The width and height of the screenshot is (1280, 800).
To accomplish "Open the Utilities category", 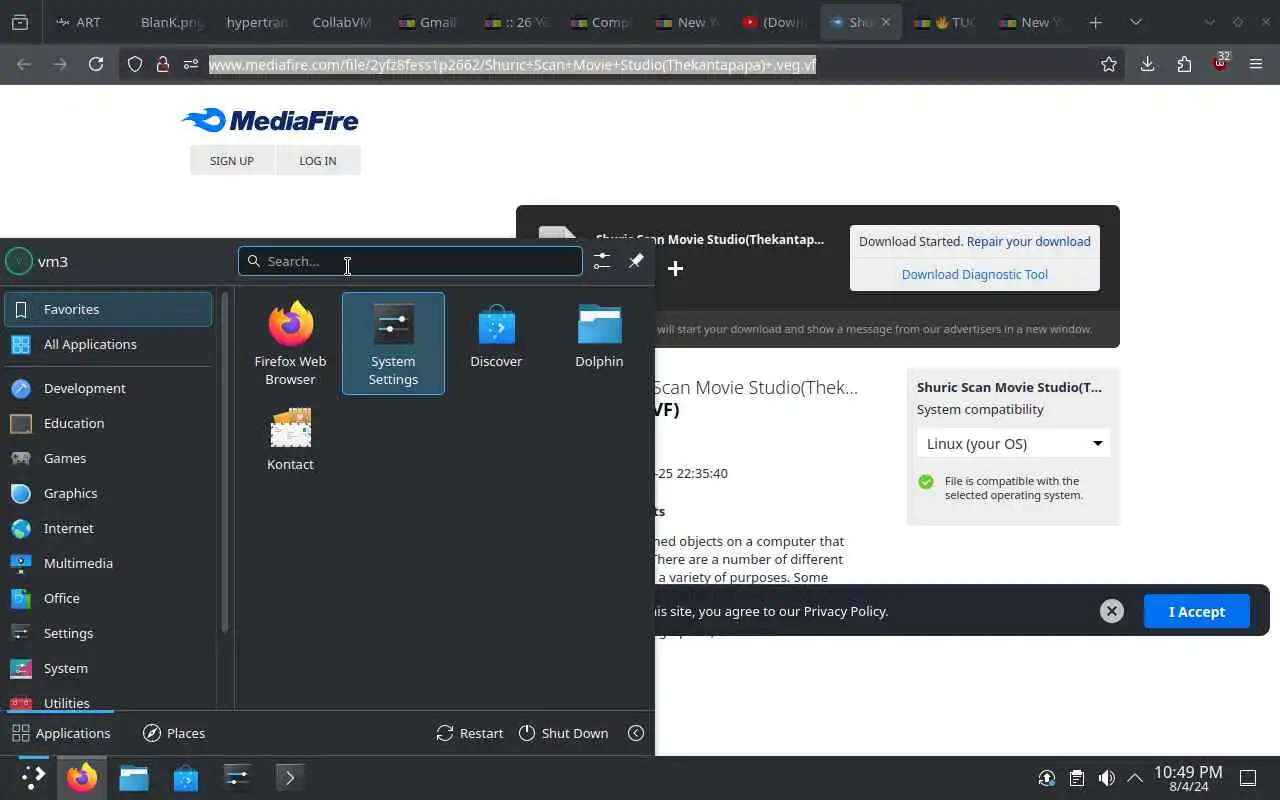I will [108, 700].
